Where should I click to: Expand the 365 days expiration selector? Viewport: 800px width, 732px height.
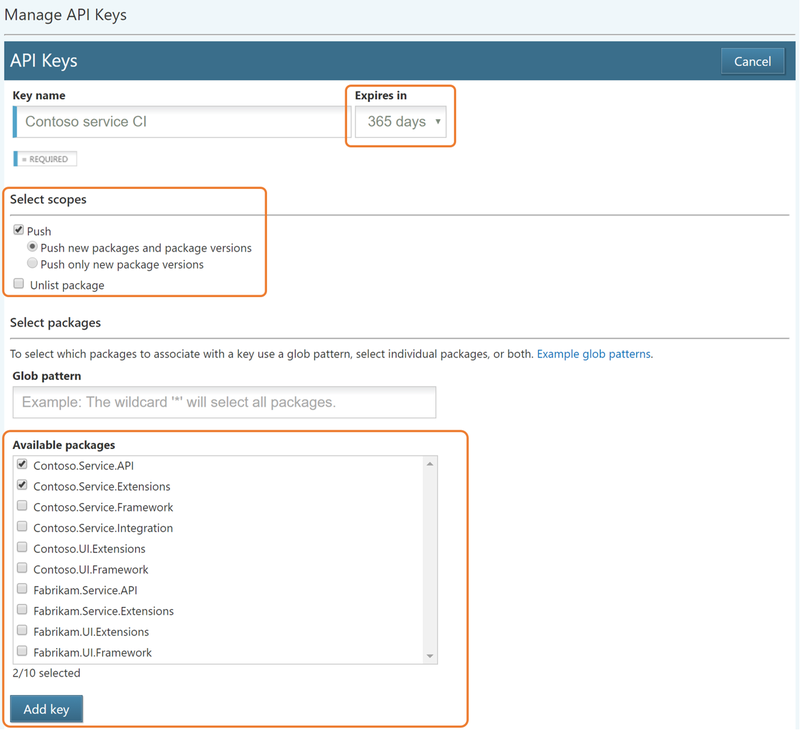click(x=400, y=121)
